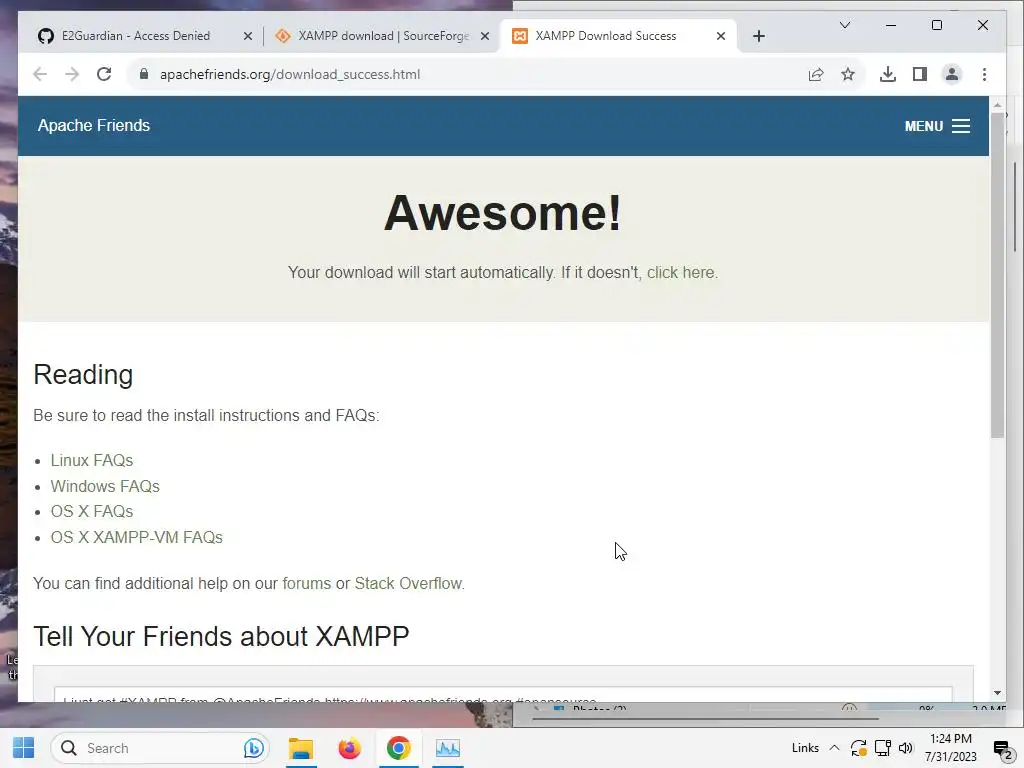Show hidden system tray icons chevron
The width and height of the screenshot is (1024, 768).
[x=834, y=748]
